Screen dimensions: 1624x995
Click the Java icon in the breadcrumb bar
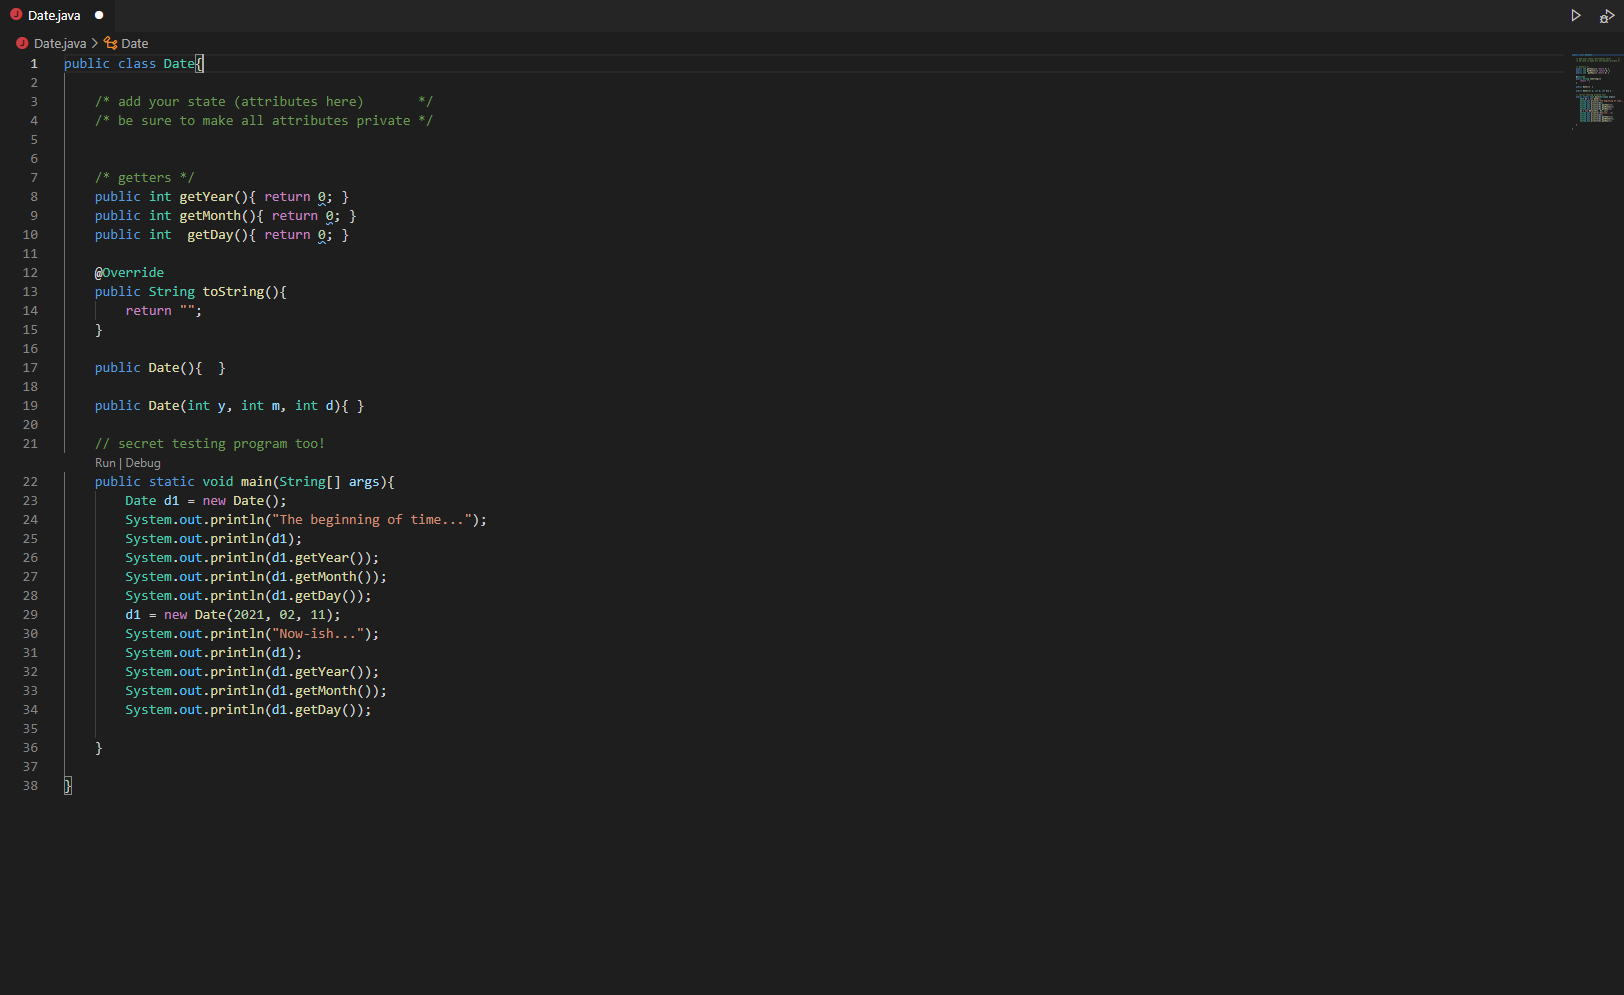[x=22, y=43]
